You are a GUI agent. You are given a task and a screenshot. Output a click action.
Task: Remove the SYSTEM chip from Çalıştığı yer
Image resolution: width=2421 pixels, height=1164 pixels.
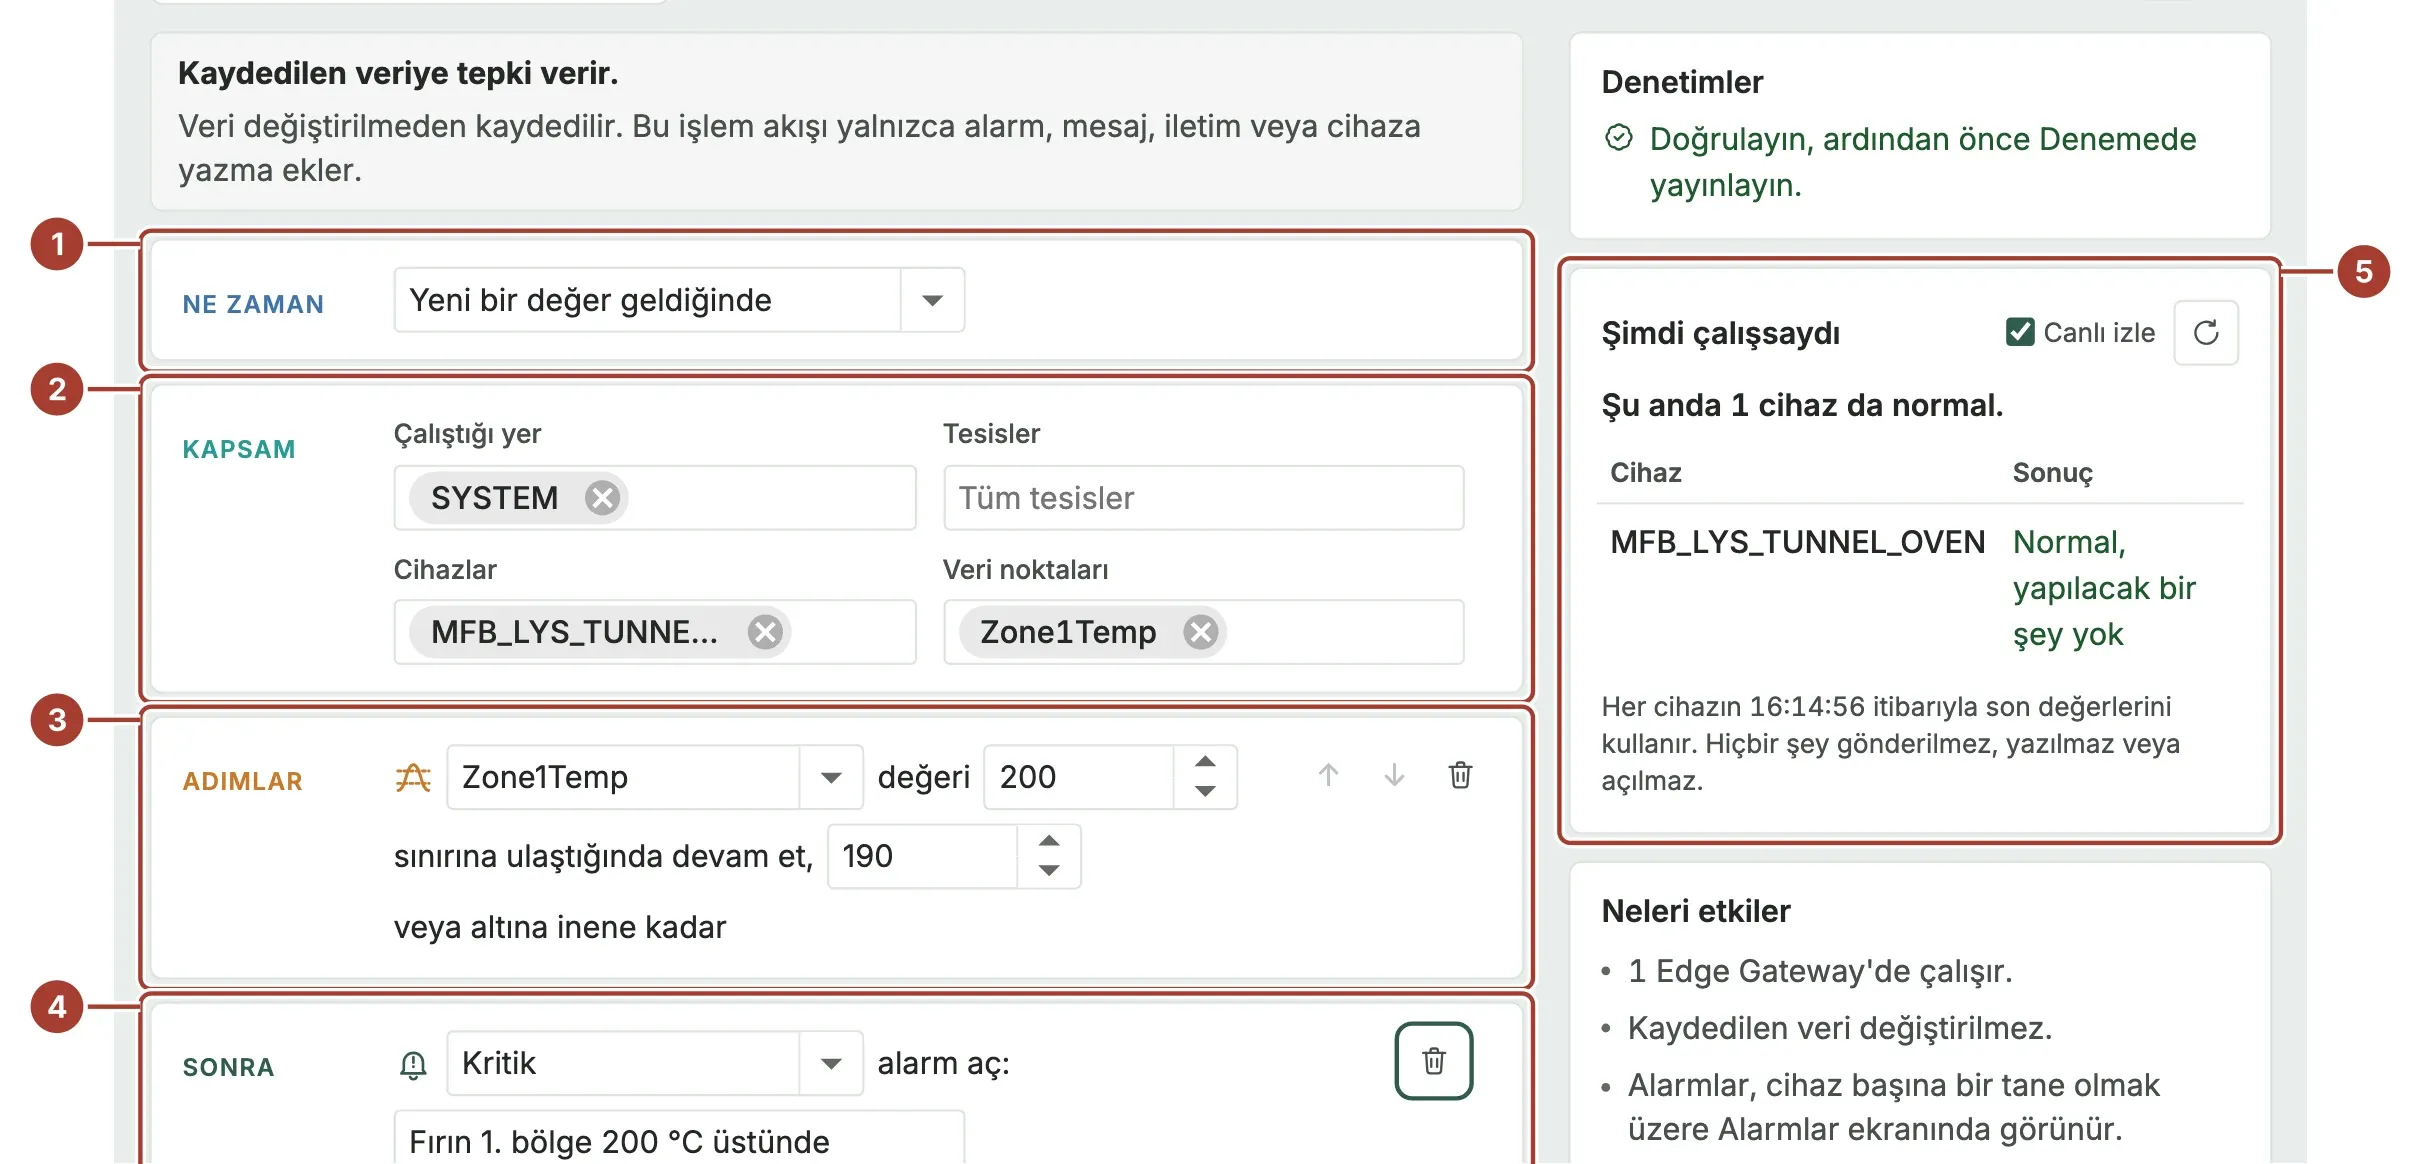point(602,497)
